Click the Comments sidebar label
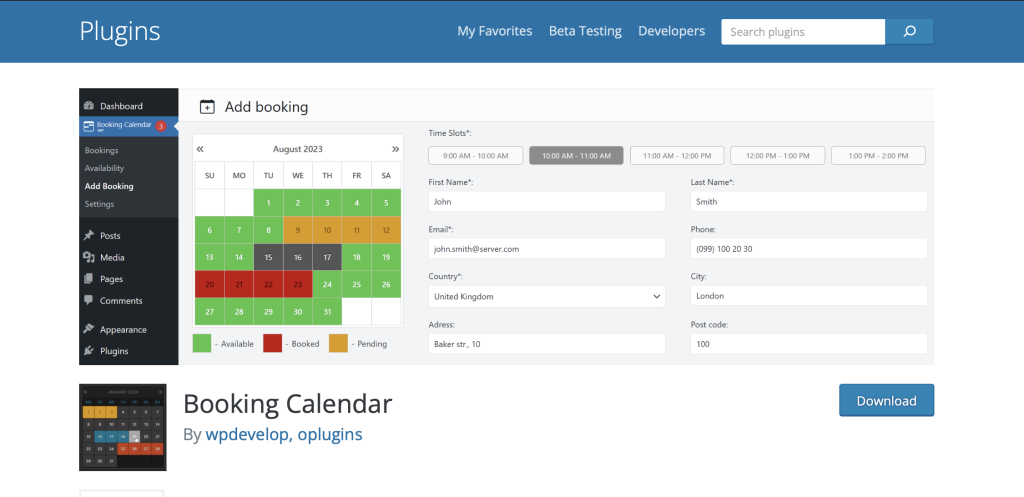This screenshot has width=1024, height=497. click(x=121, y=301)
